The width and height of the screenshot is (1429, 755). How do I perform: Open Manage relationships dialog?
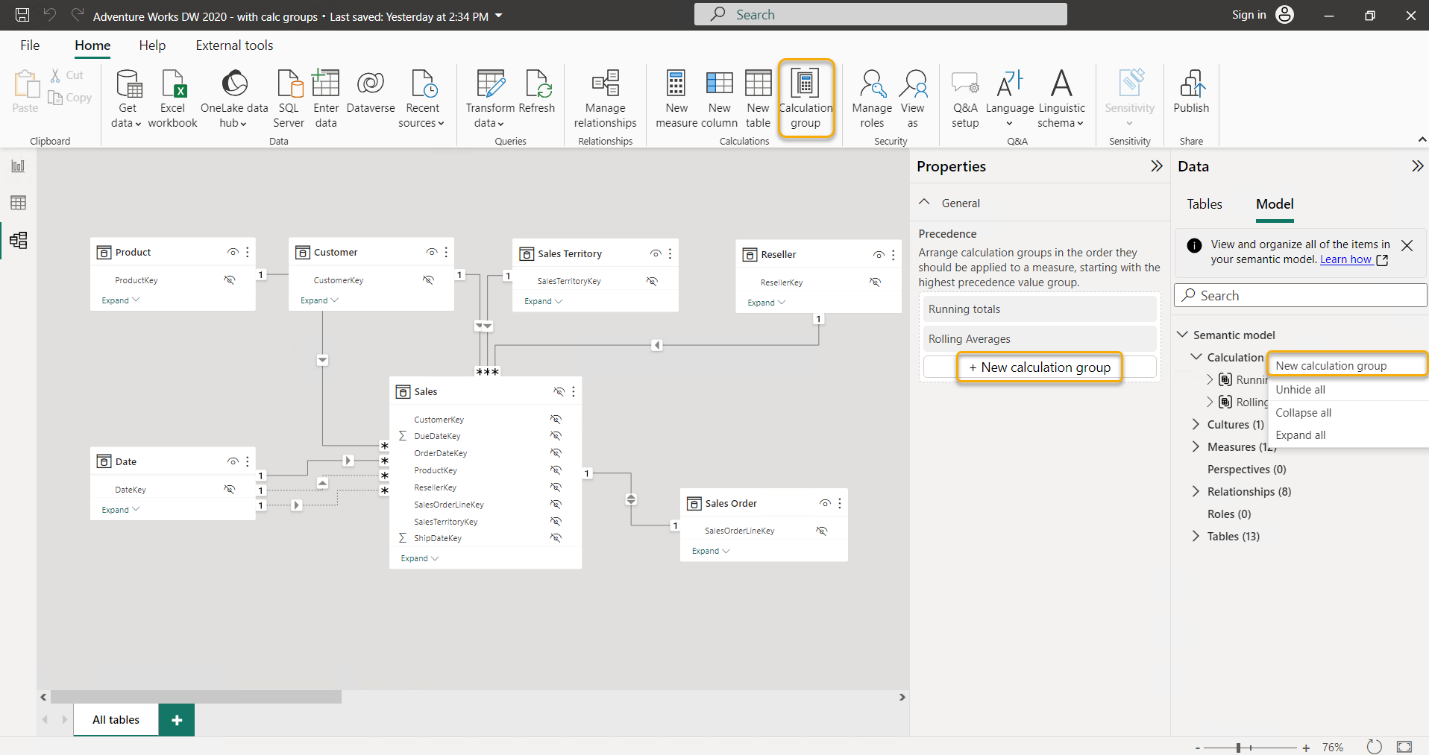605,99
